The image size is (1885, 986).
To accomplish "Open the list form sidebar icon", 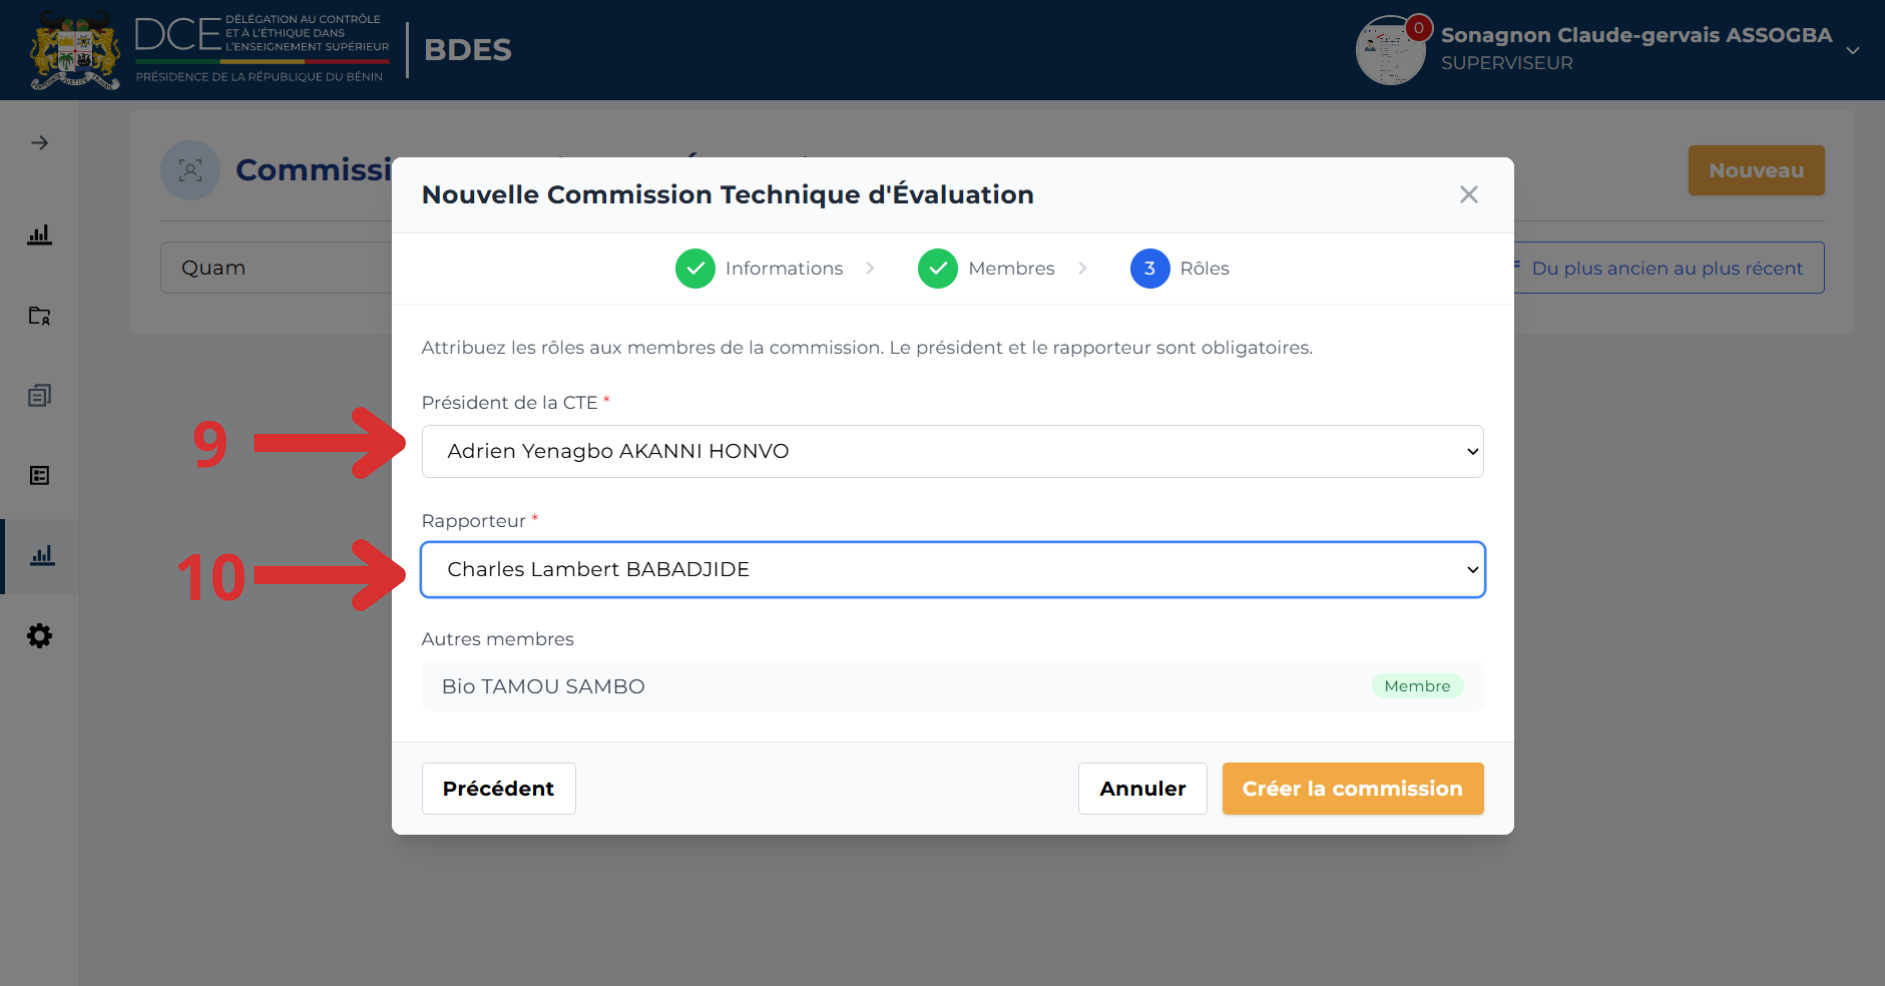I will pyautogui.click(x=39, y=476).
